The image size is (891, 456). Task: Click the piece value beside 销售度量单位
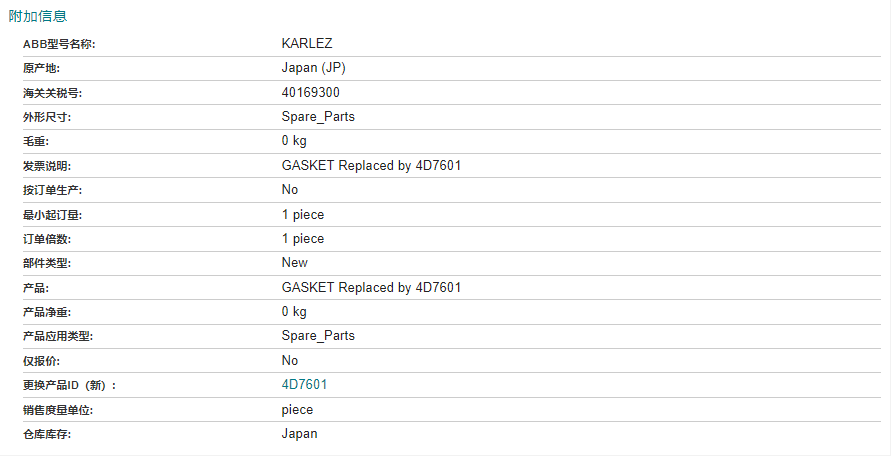click(297, 410)
